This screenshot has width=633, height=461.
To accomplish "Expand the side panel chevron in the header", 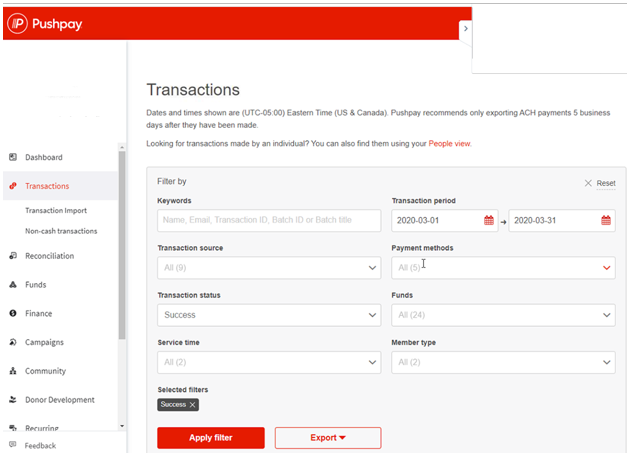I will point(465,29).
